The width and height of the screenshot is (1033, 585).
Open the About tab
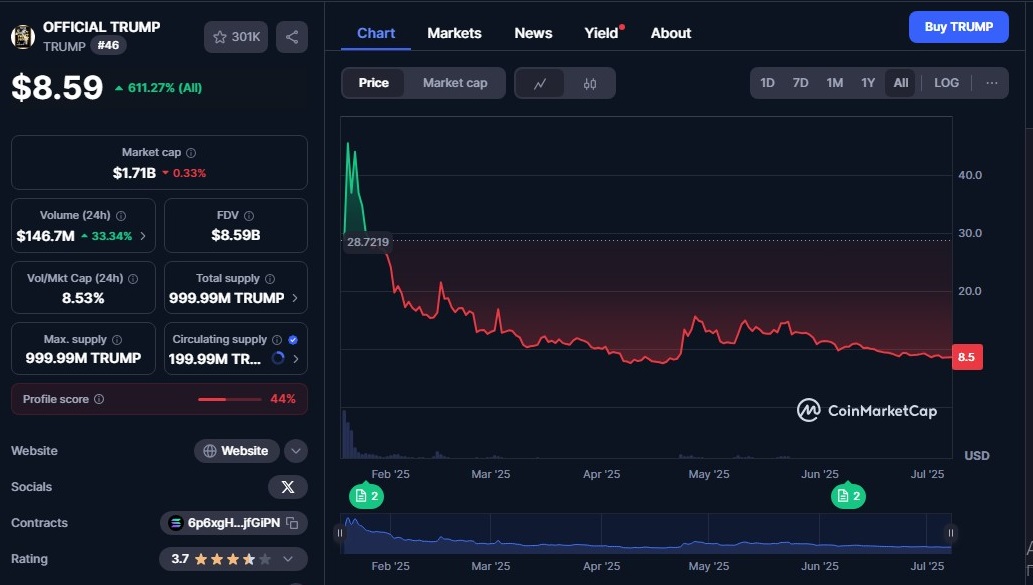pyautogui.click(x=671, y=33)
